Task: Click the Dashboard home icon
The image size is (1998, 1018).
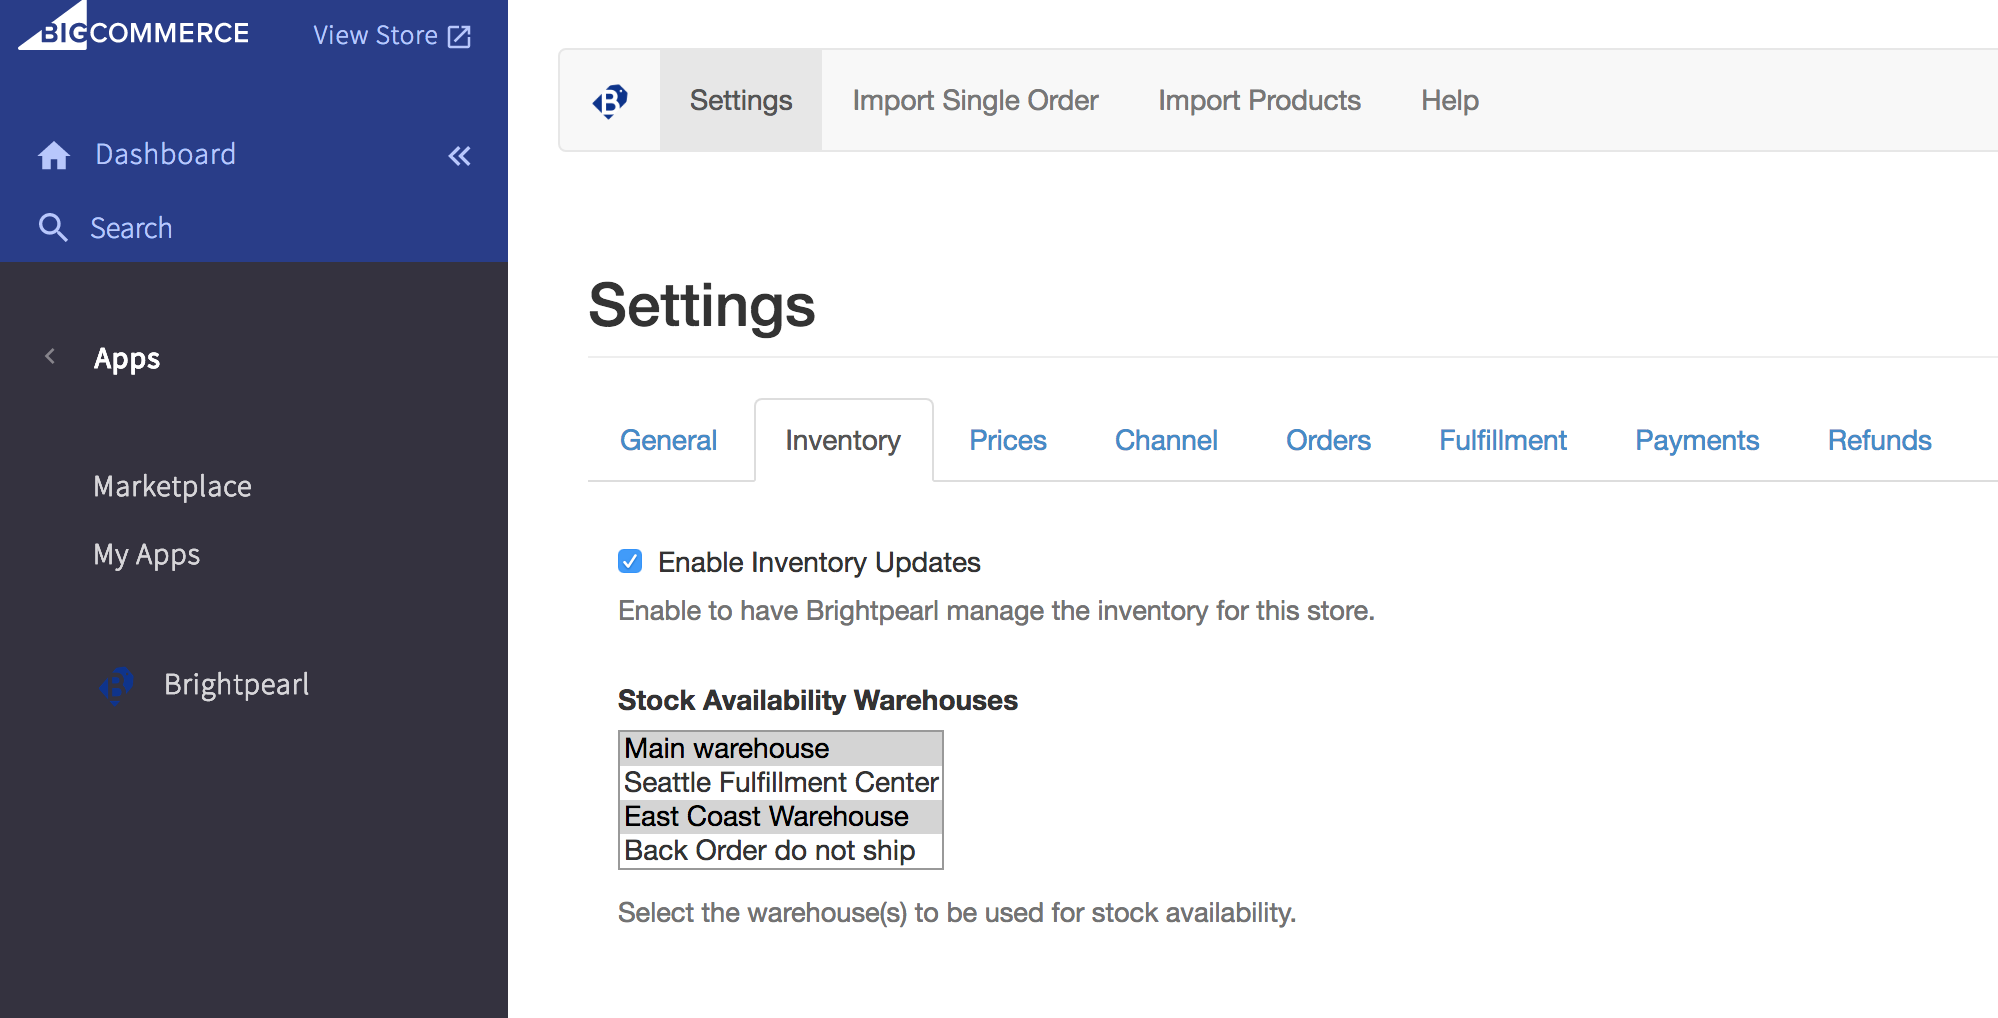Action: 54,155
